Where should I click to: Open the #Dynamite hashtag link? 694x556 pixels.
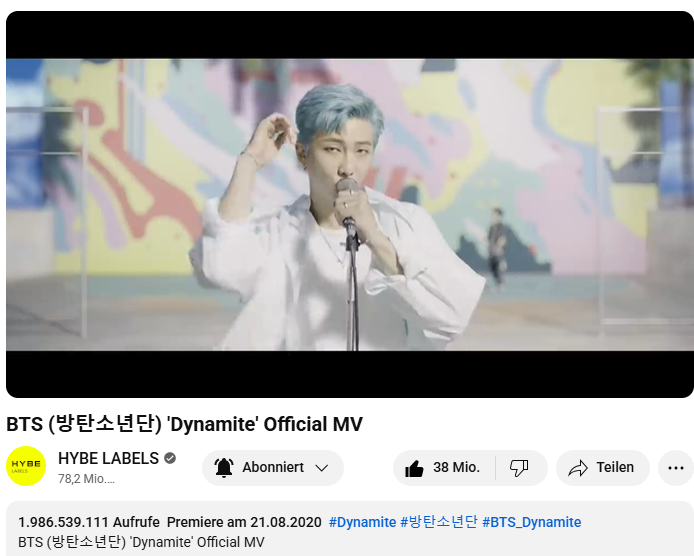(x=362, y=522)
